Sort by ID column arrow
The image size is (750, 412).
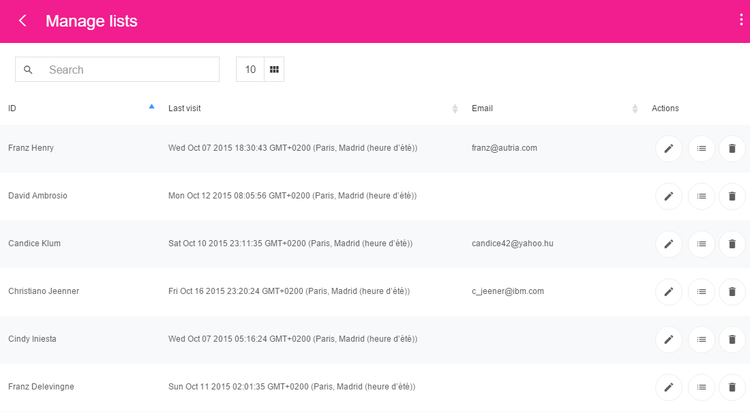pyautogui.click(x=152, y=107)
